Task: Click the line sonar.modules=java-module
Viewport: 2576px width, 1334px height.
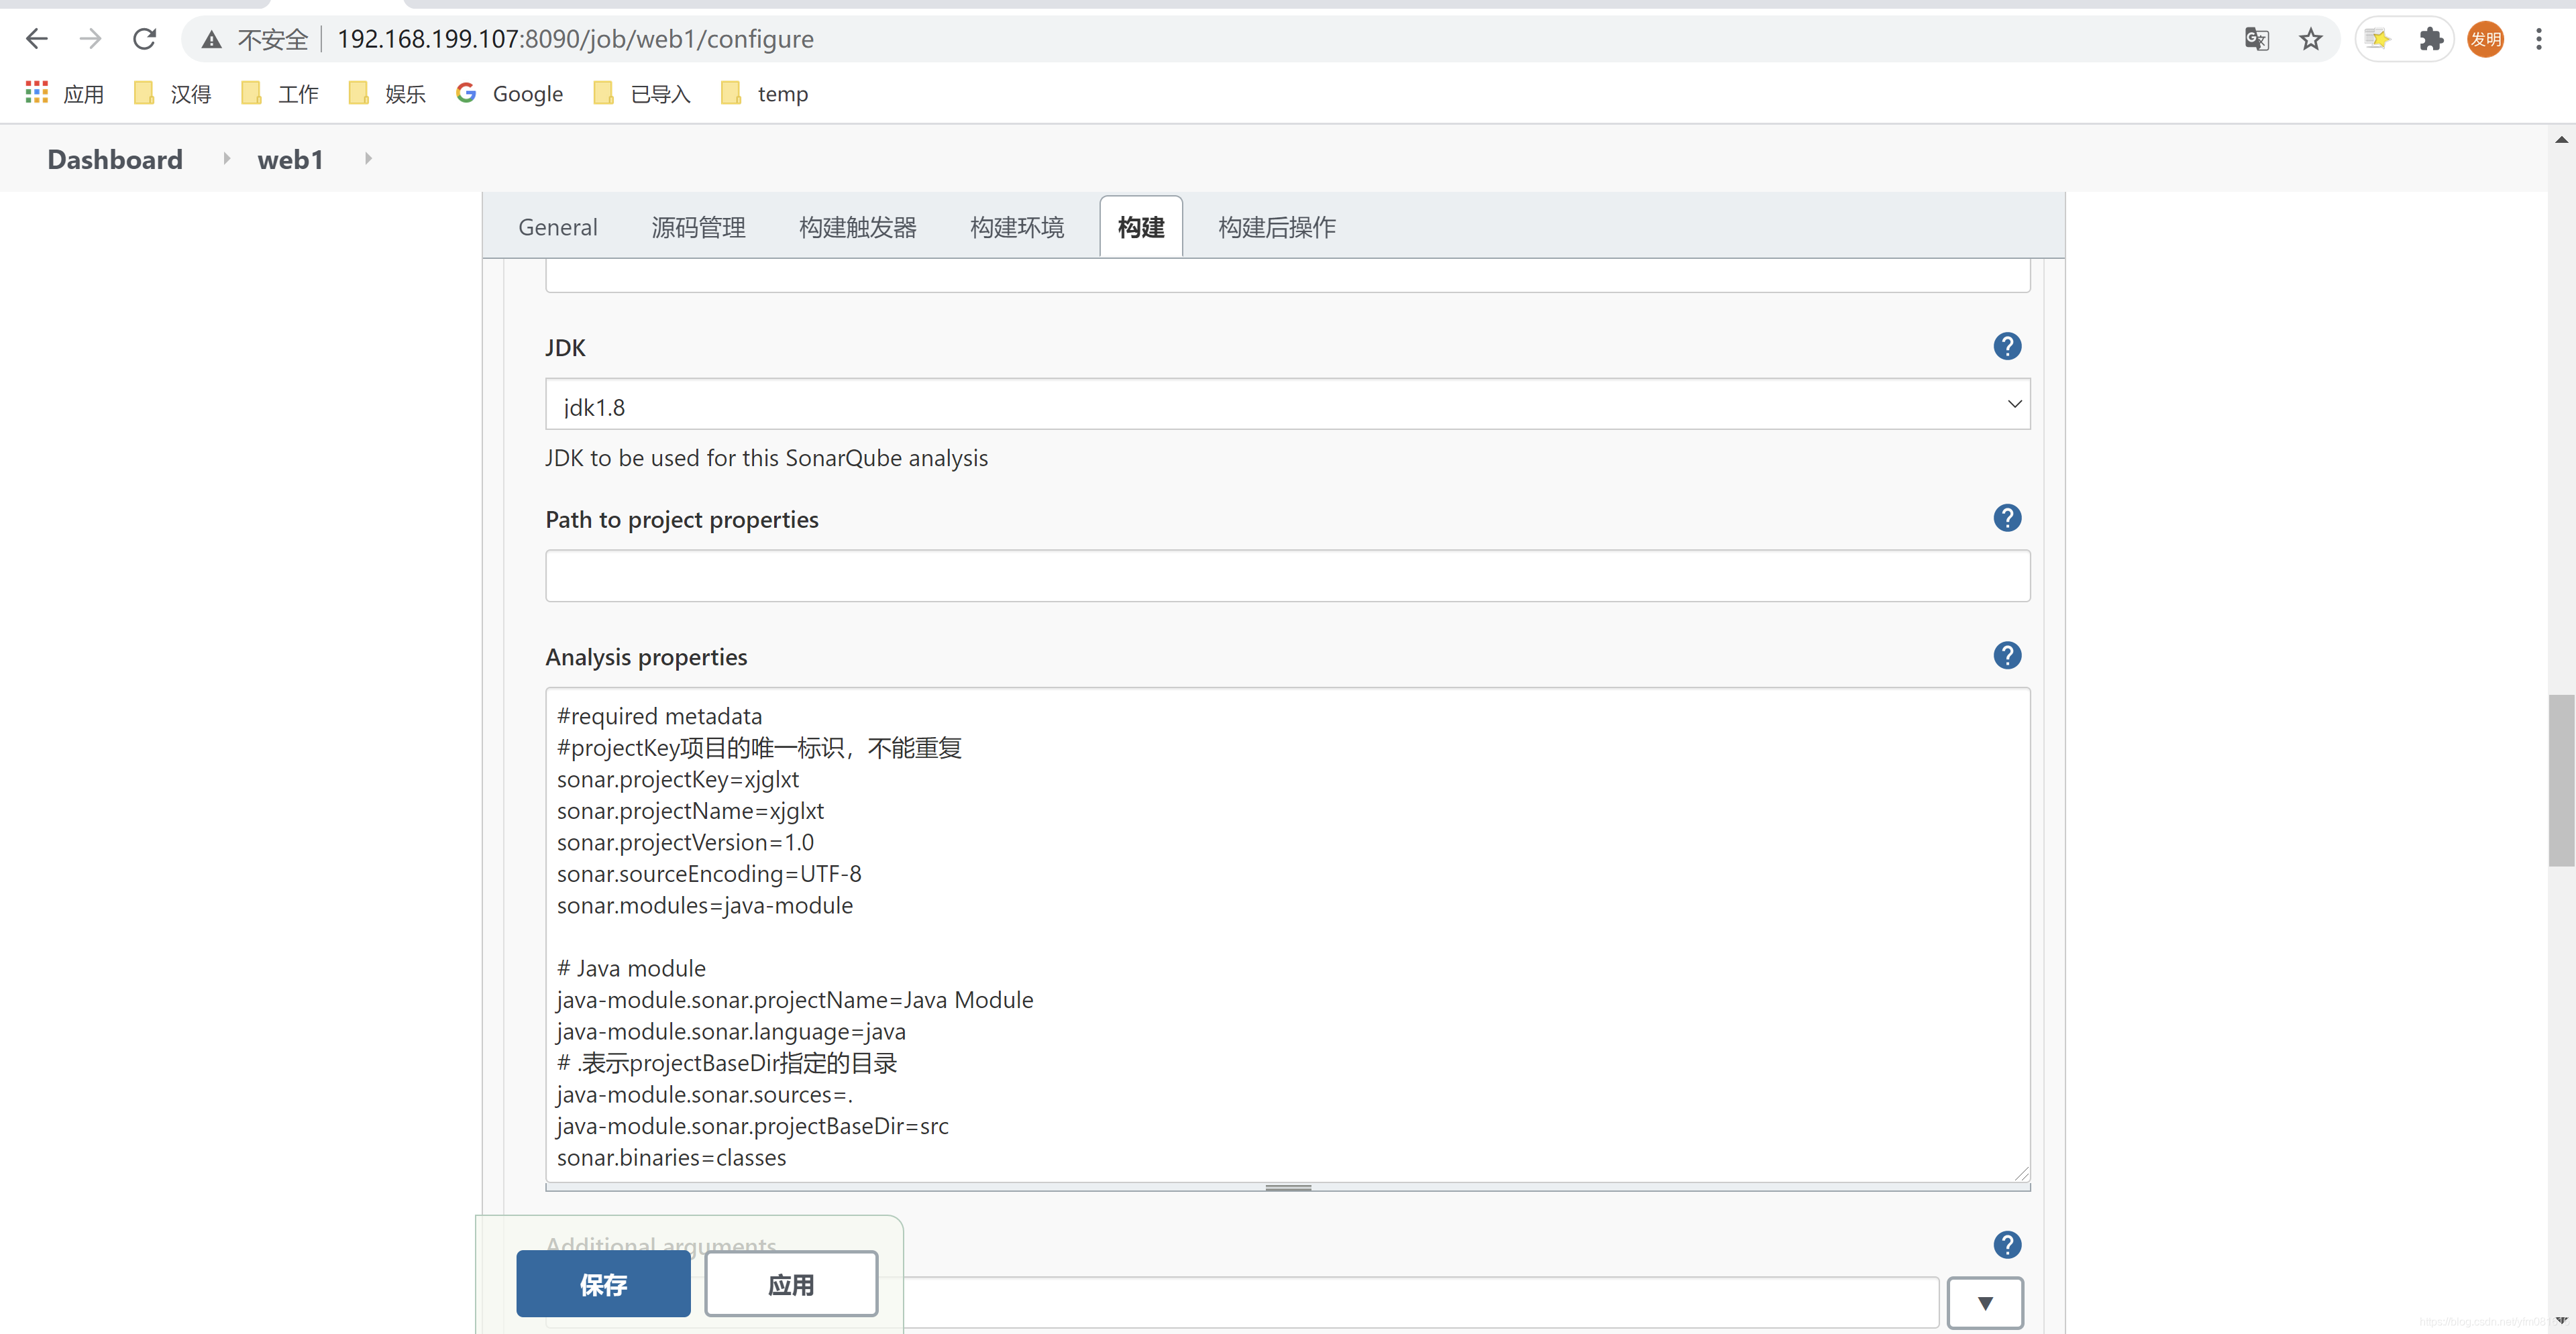Action: (704, 905)
